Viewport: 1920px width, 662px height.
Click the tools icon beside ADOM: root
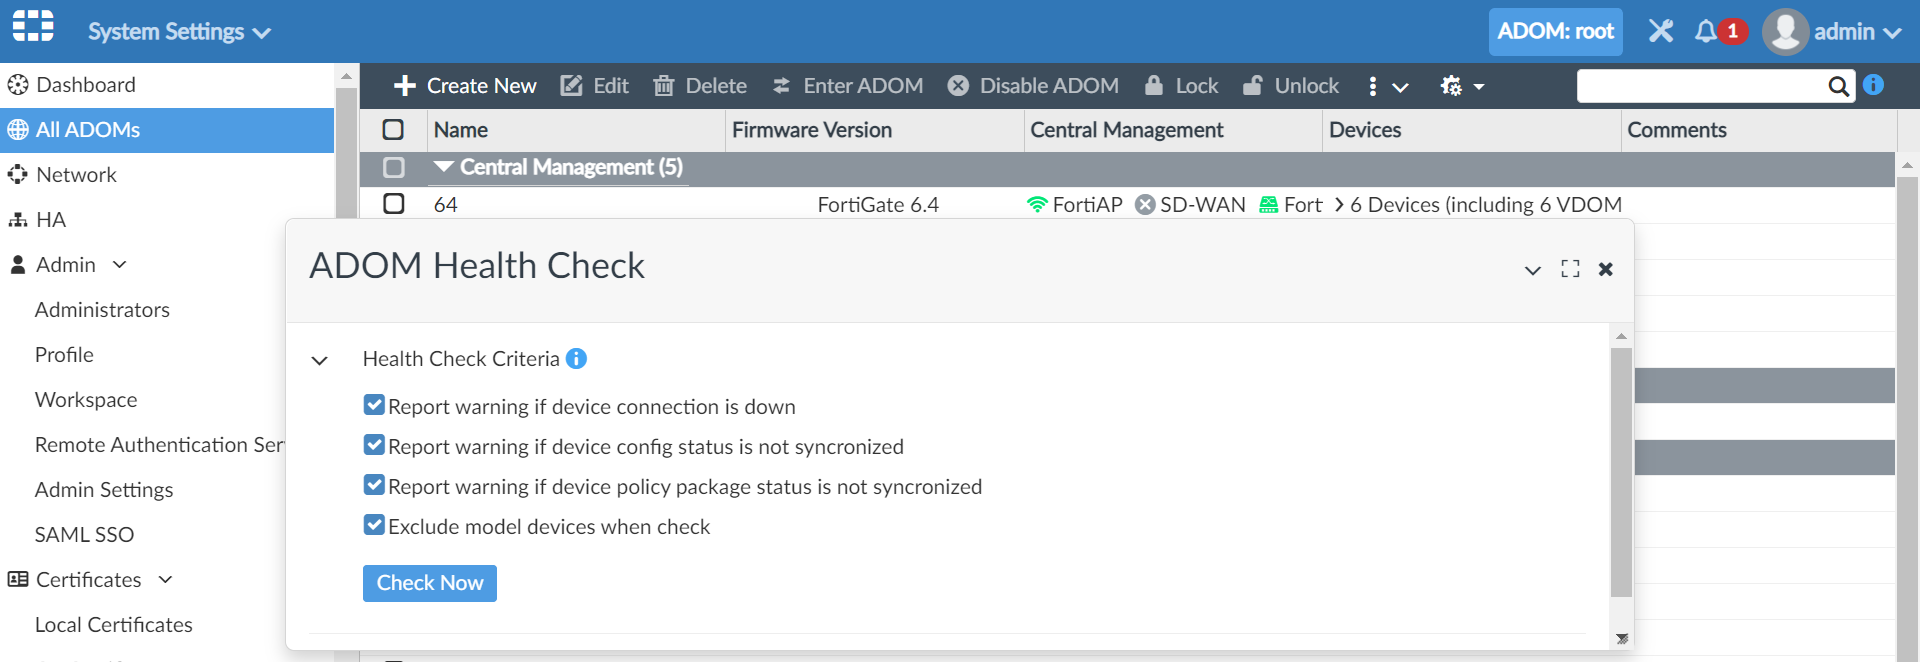(x=1661, y=32)
